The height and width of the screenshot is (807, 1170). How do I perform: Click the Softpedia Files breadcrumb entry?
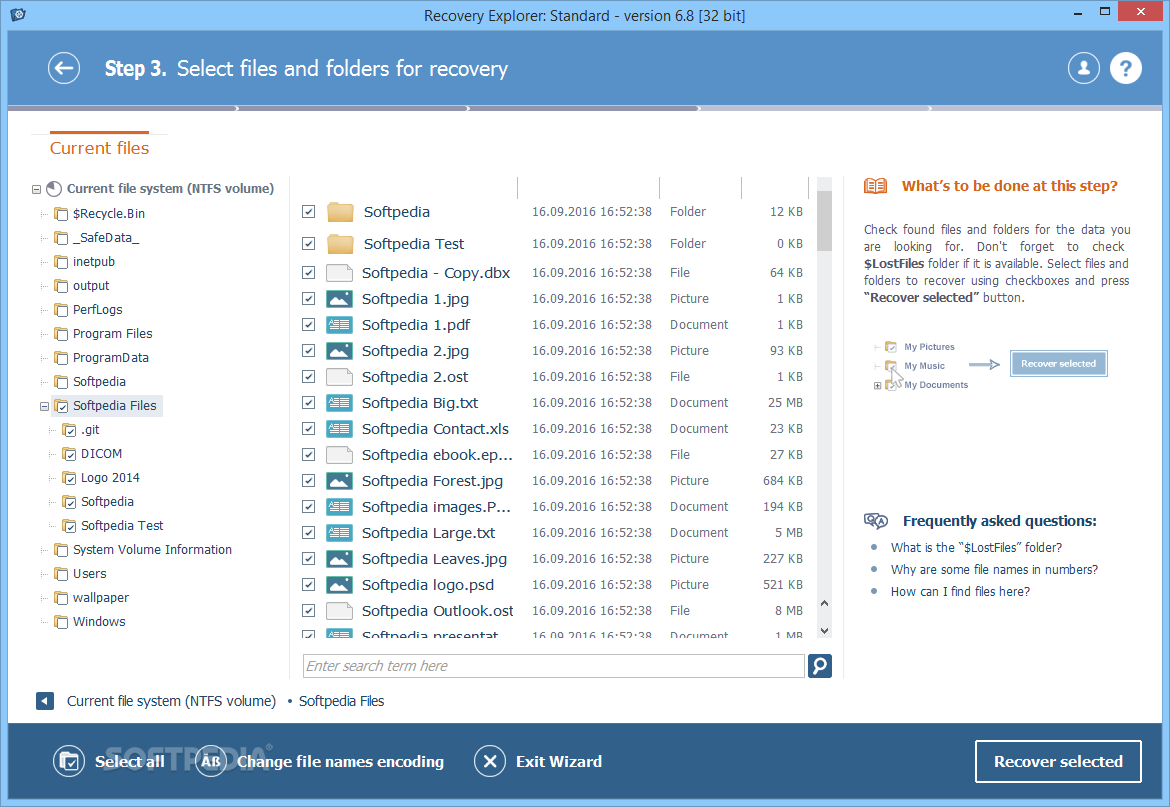coord(341,701)
